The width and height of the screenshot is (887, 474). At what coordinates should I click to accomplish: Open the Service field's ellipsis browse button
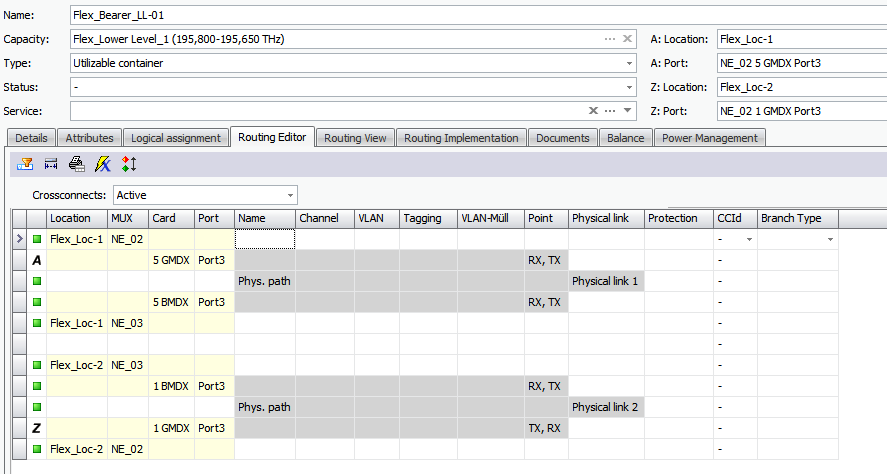pos(610,111)
